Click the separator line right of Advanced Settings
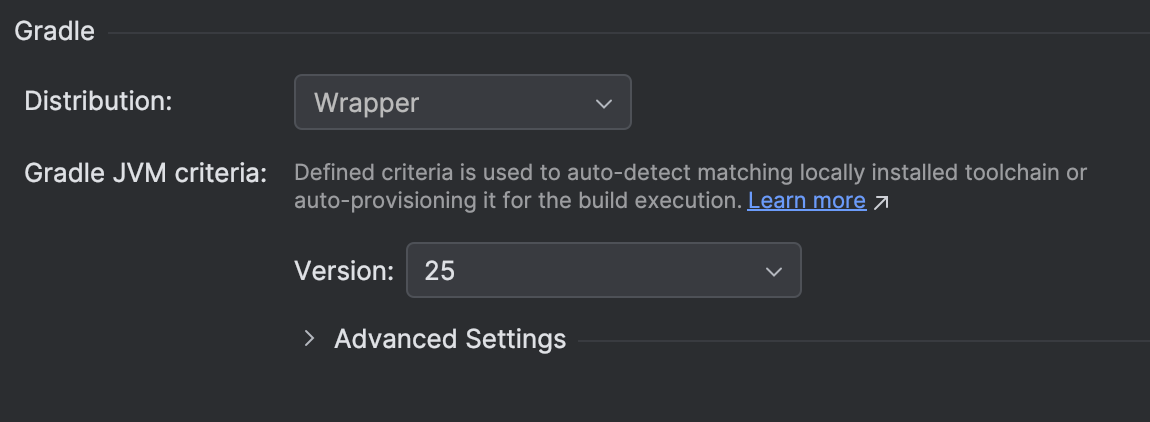1150x422 pixels. (860, 339)
